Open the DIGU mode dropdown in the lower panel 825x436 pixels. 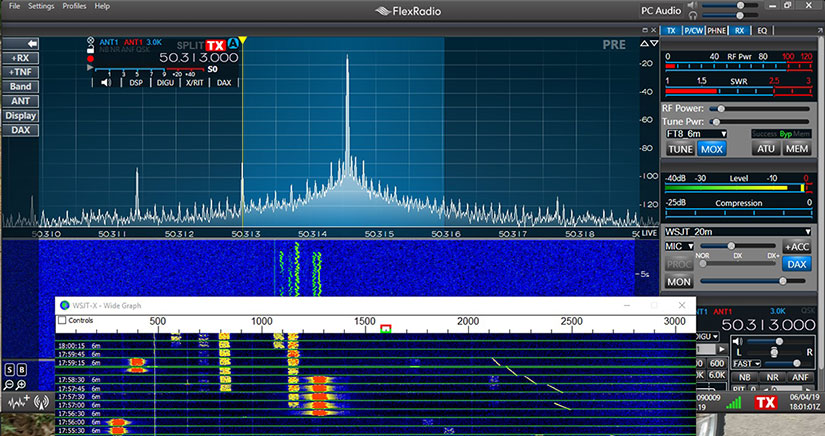tap(708, 336)
